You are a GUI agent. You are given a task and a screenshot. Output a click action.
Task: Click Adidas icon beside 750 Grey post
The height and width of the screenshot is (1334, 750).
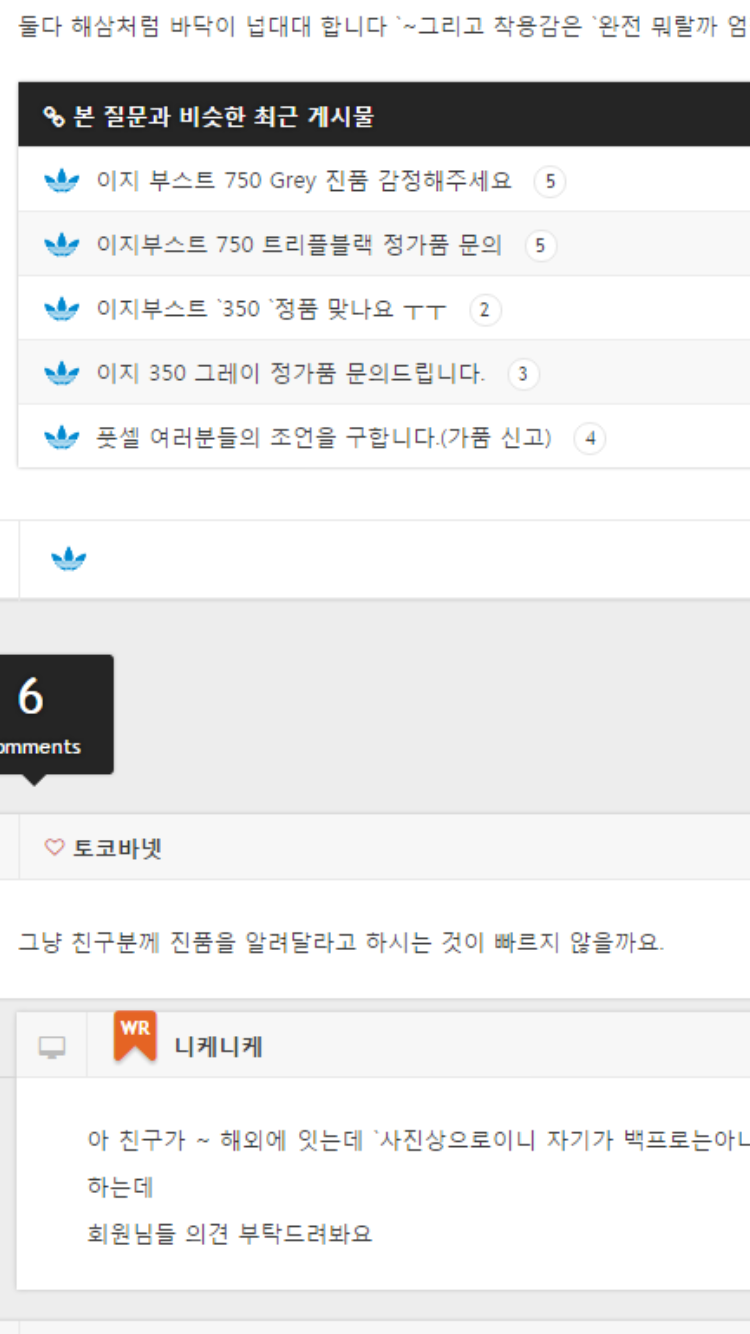[x=62, y=181]
